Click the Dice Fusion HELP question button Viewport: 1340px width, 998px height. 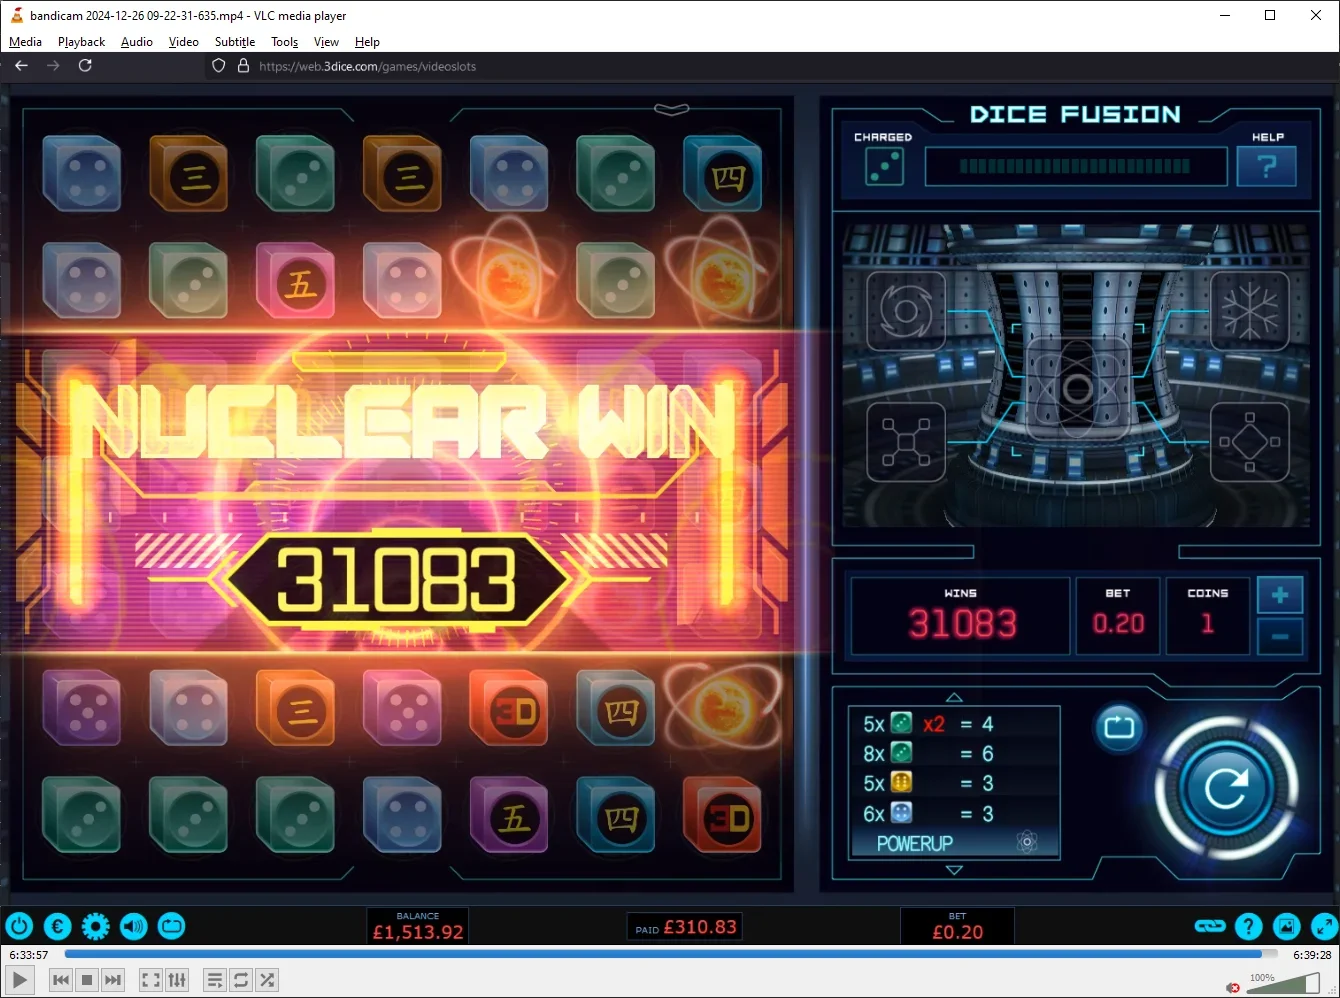[x=1267, y=166]
